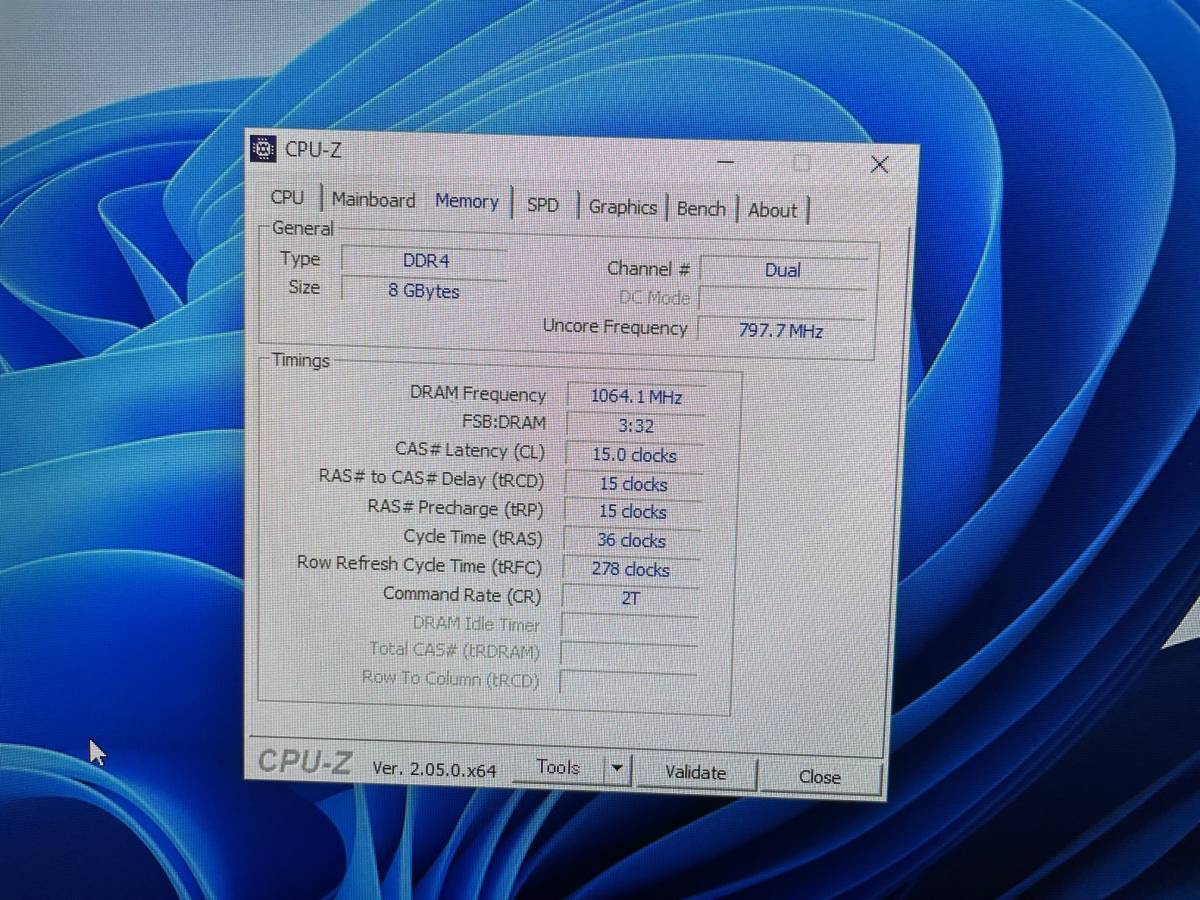Click the Command Rate (CR) label

coord(462,594)
